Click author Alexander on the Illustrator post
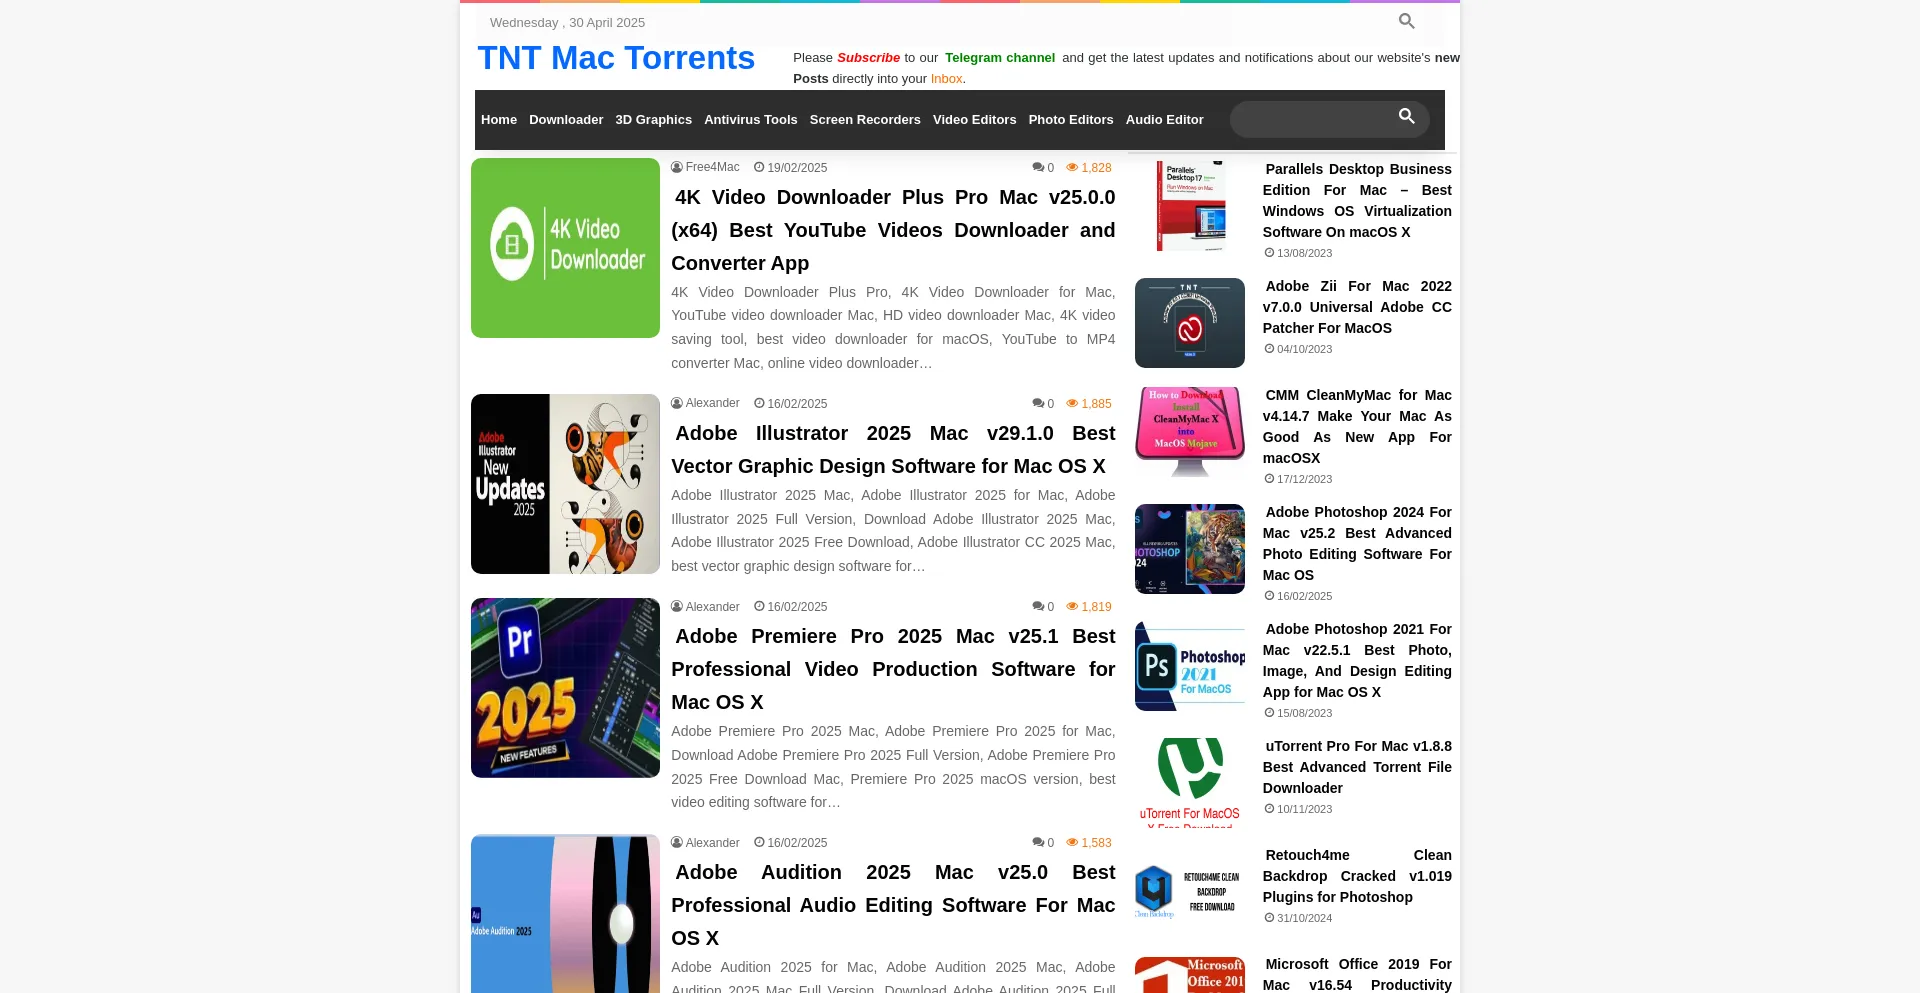This screenshot has height=993, width=1920. pyautogui.click(x=712, y=403)
